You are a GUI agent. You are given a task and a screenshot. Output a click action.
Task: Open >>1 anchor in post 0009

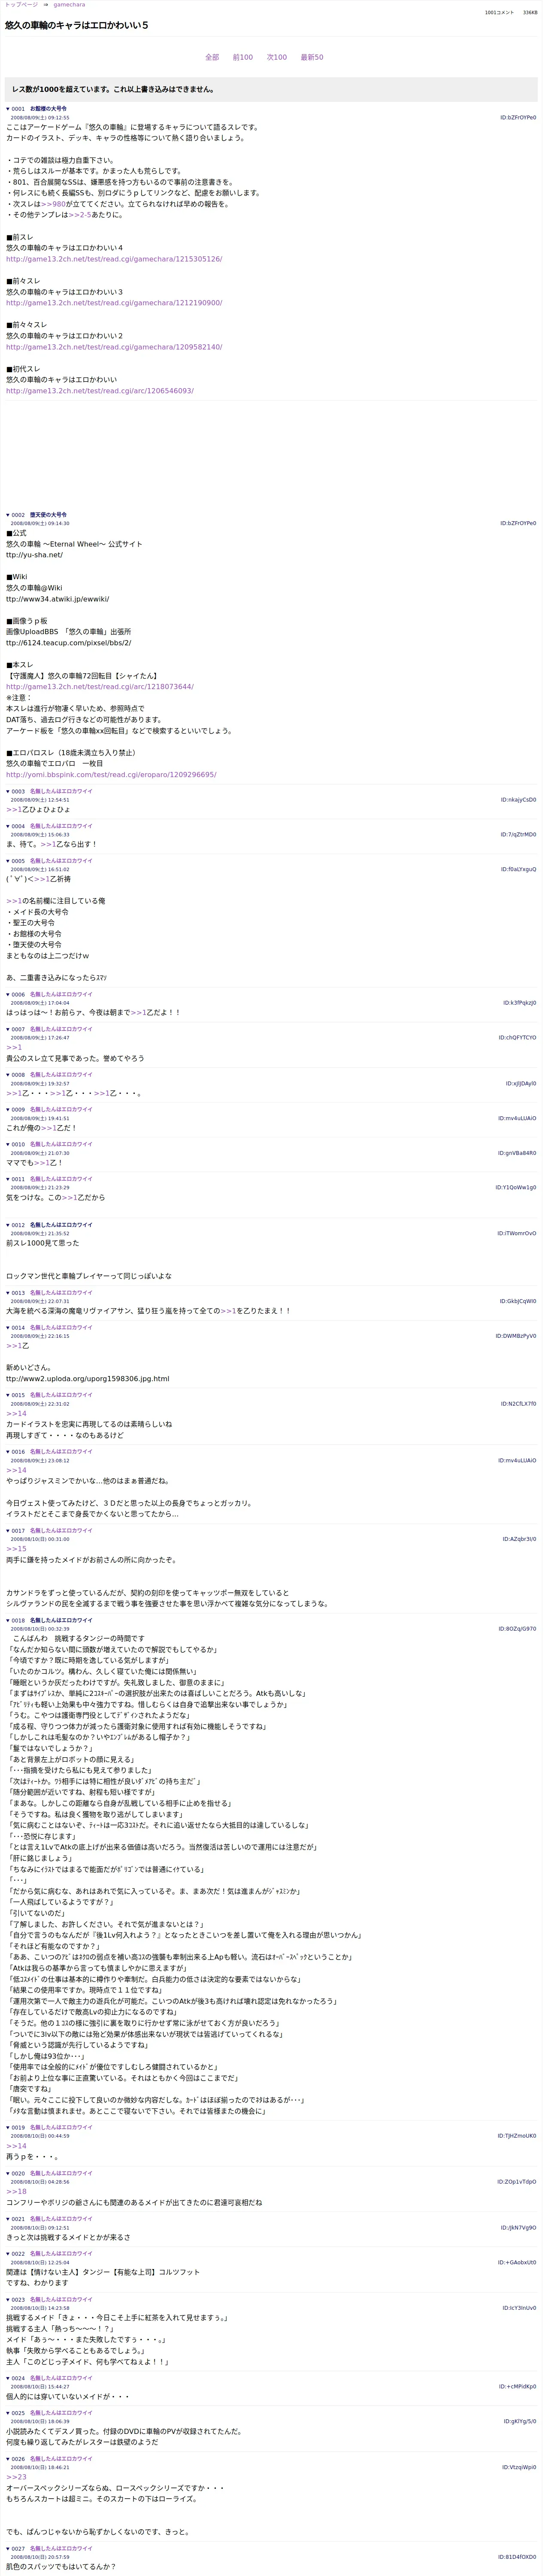click(48, 1128)
